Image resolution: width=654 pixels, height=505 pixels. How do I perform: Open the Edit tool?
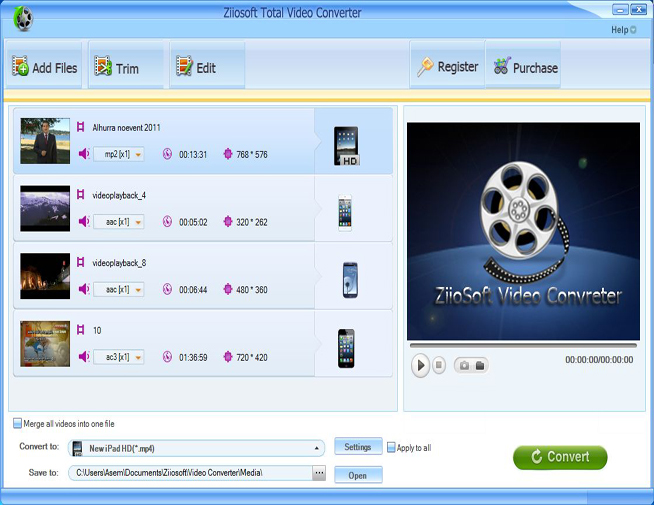click(x=207, y=66)
